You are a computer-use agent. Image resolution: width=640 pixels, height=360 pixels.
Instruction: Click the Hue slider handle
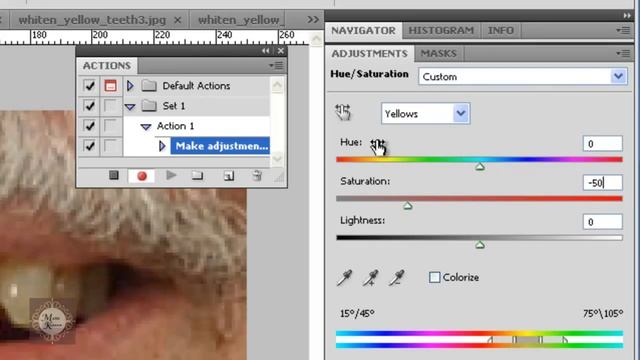click(480, 167)
